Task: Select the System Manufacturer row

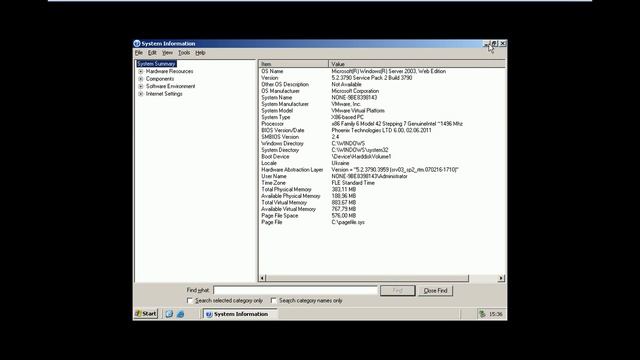Action: coord(382,104)
